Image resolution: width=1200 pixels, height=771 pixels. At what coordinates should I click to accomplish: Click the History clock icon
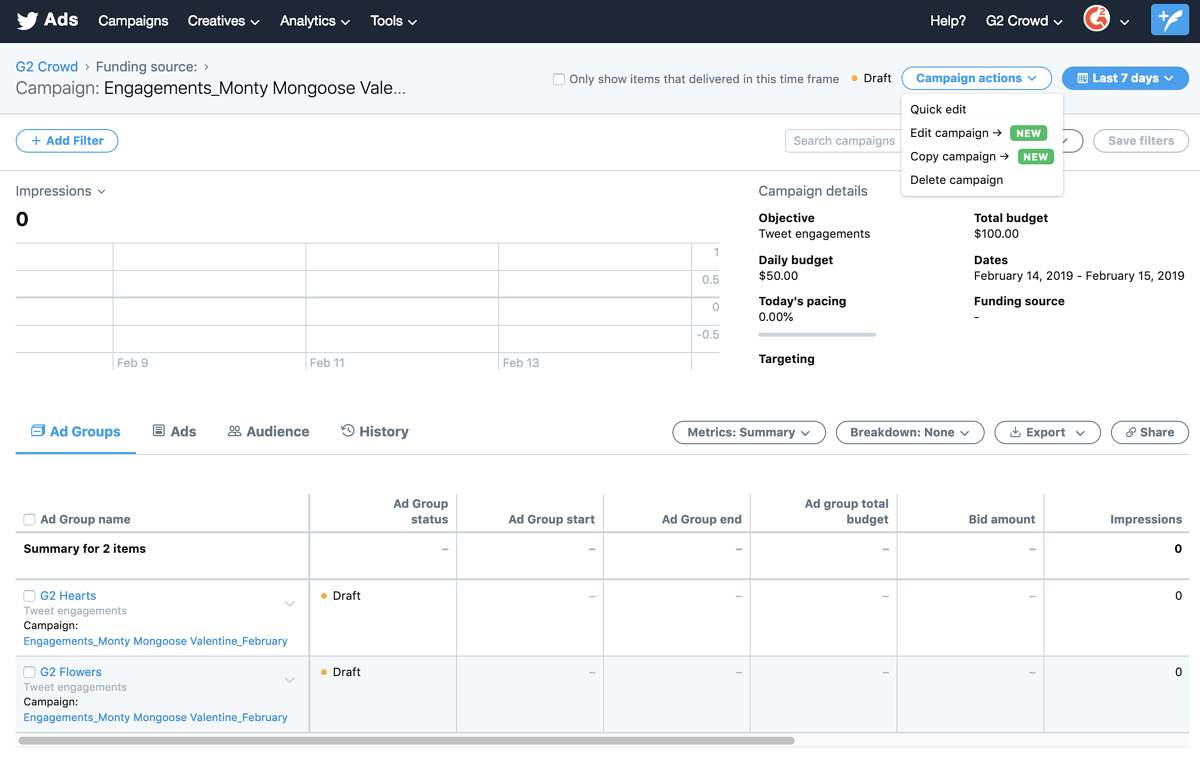click(x=348, y=431)
